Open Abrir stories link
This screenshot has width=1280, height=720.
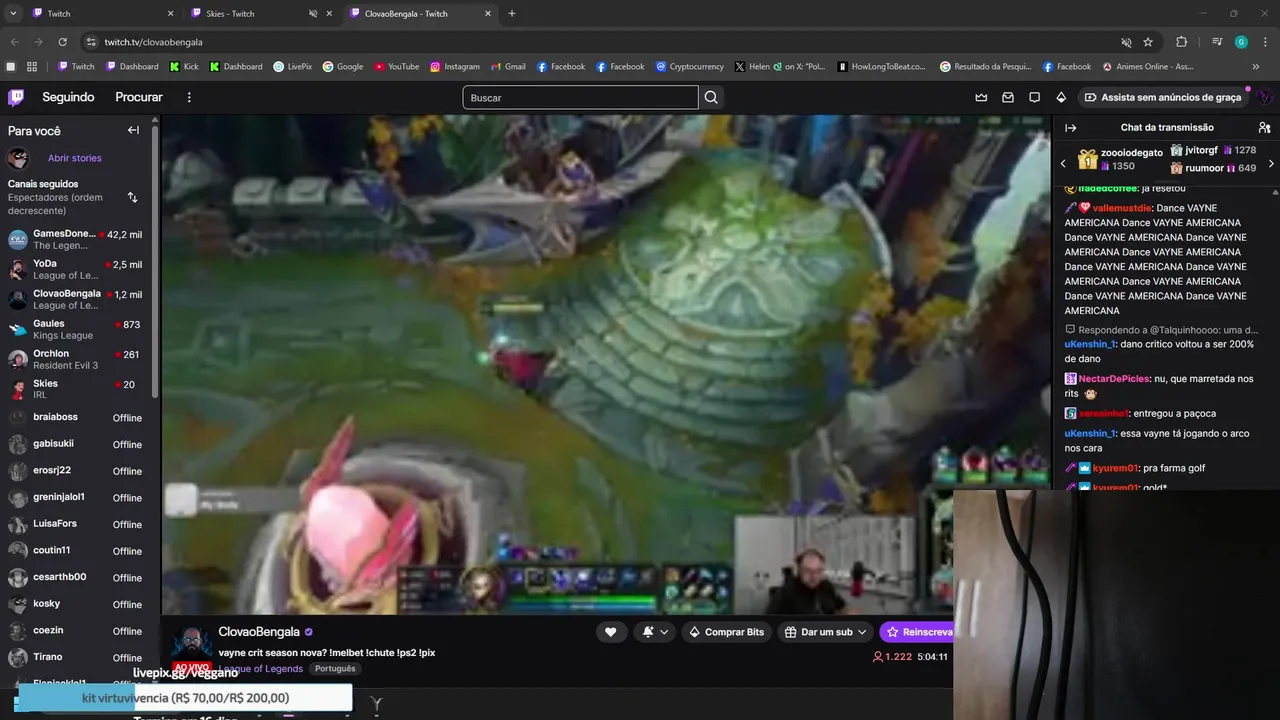click(75, 158)
